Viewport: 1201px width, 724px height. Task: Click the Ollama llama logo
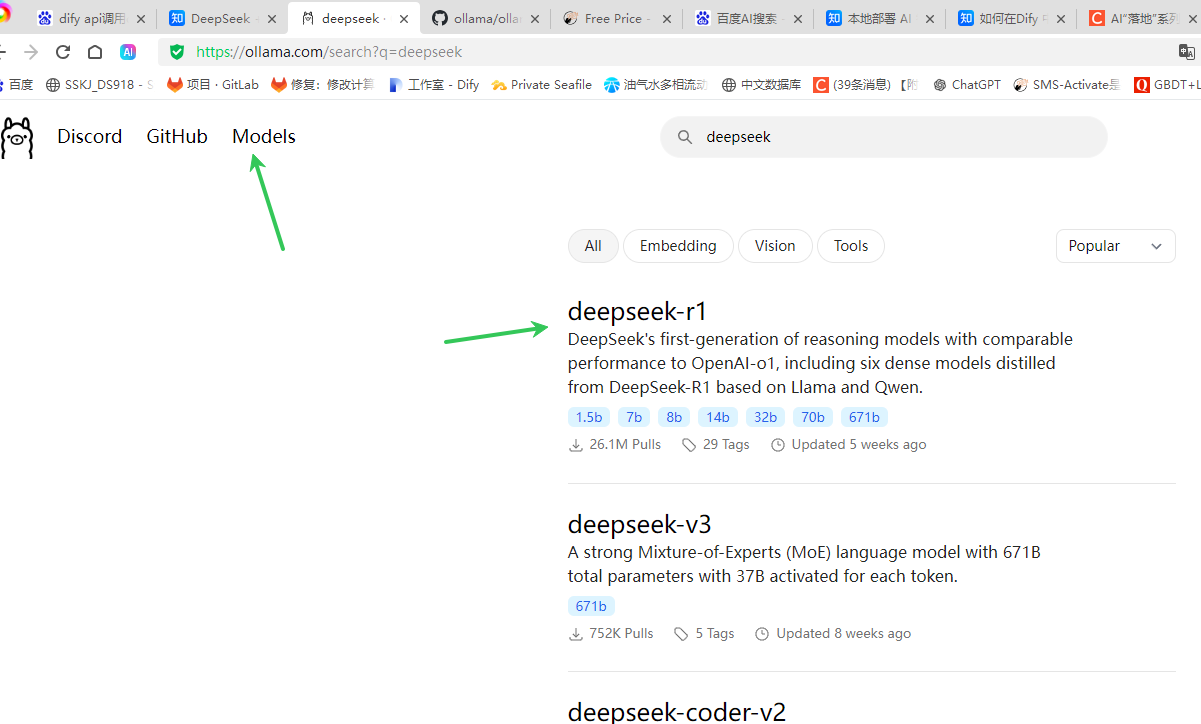(x=17, y=137)
